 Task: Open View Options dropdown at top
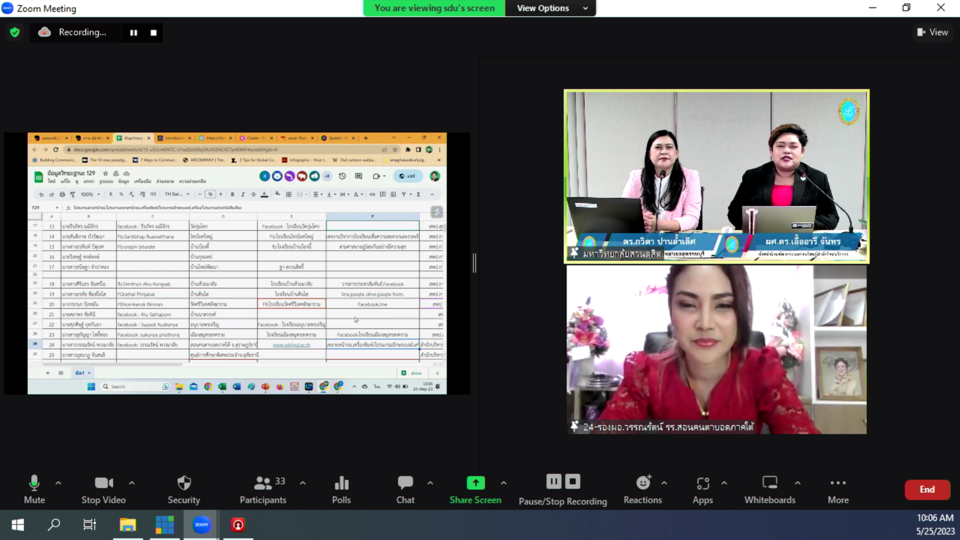click(x=550, y=8)
